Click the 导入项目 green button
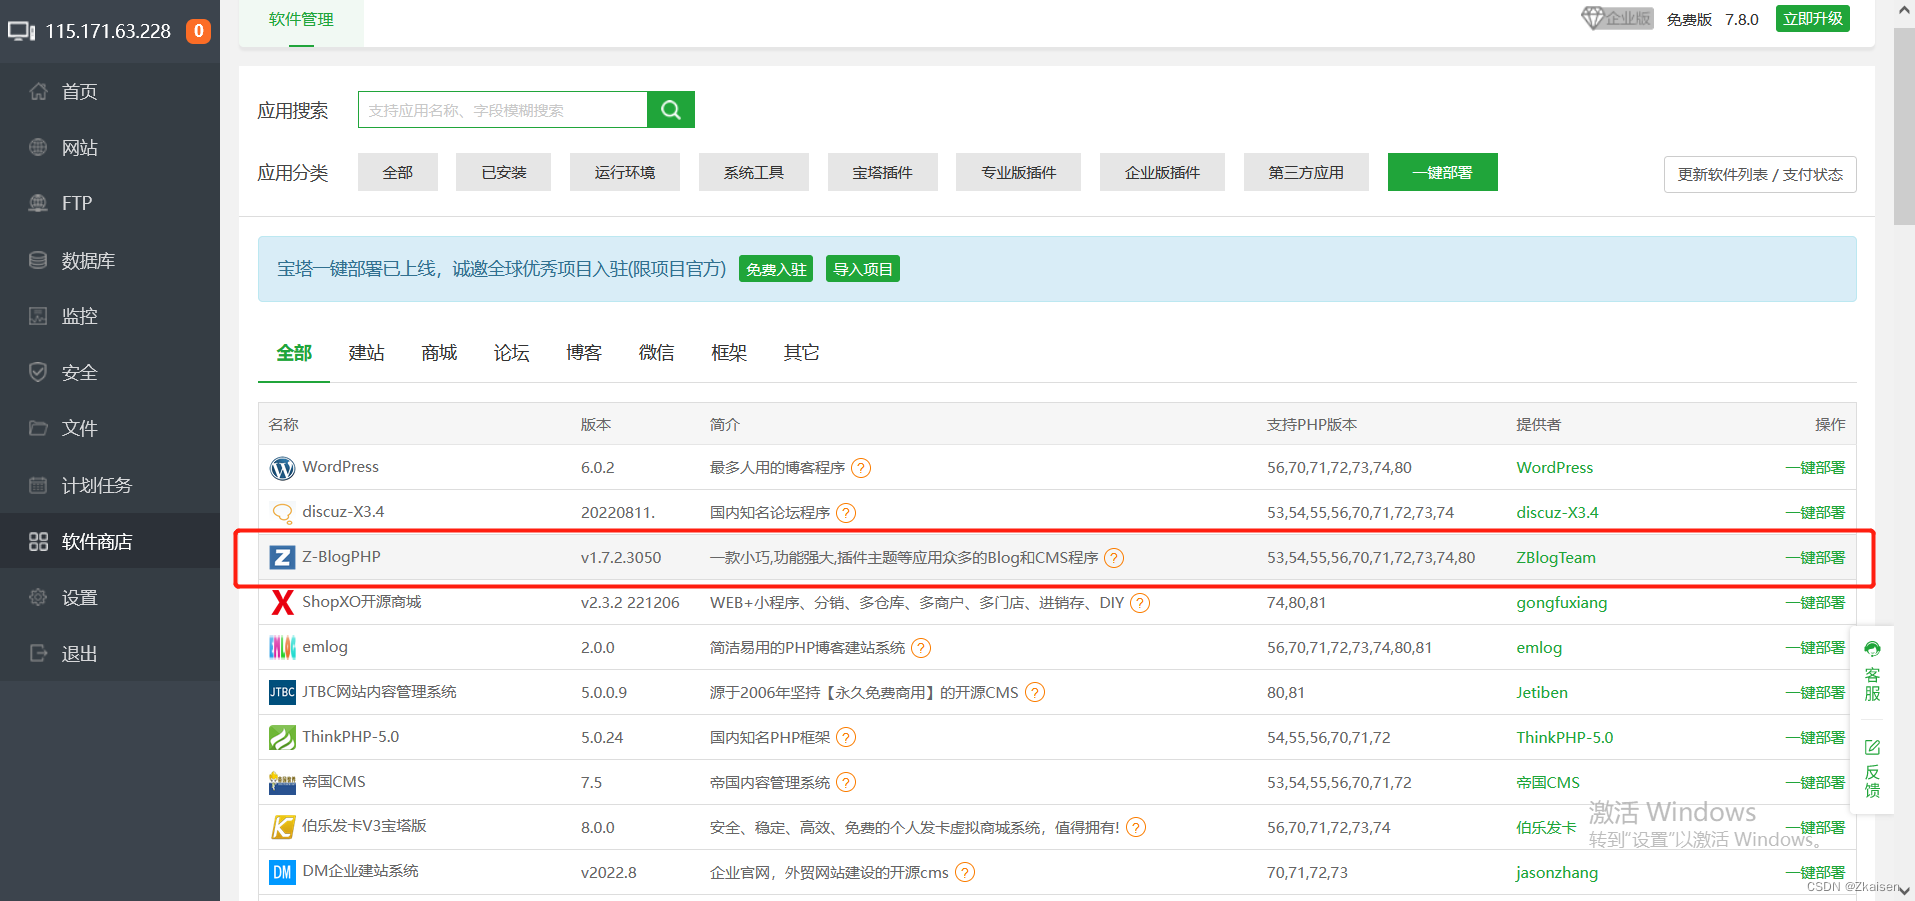1915x901 pixels. click(863, 269)
